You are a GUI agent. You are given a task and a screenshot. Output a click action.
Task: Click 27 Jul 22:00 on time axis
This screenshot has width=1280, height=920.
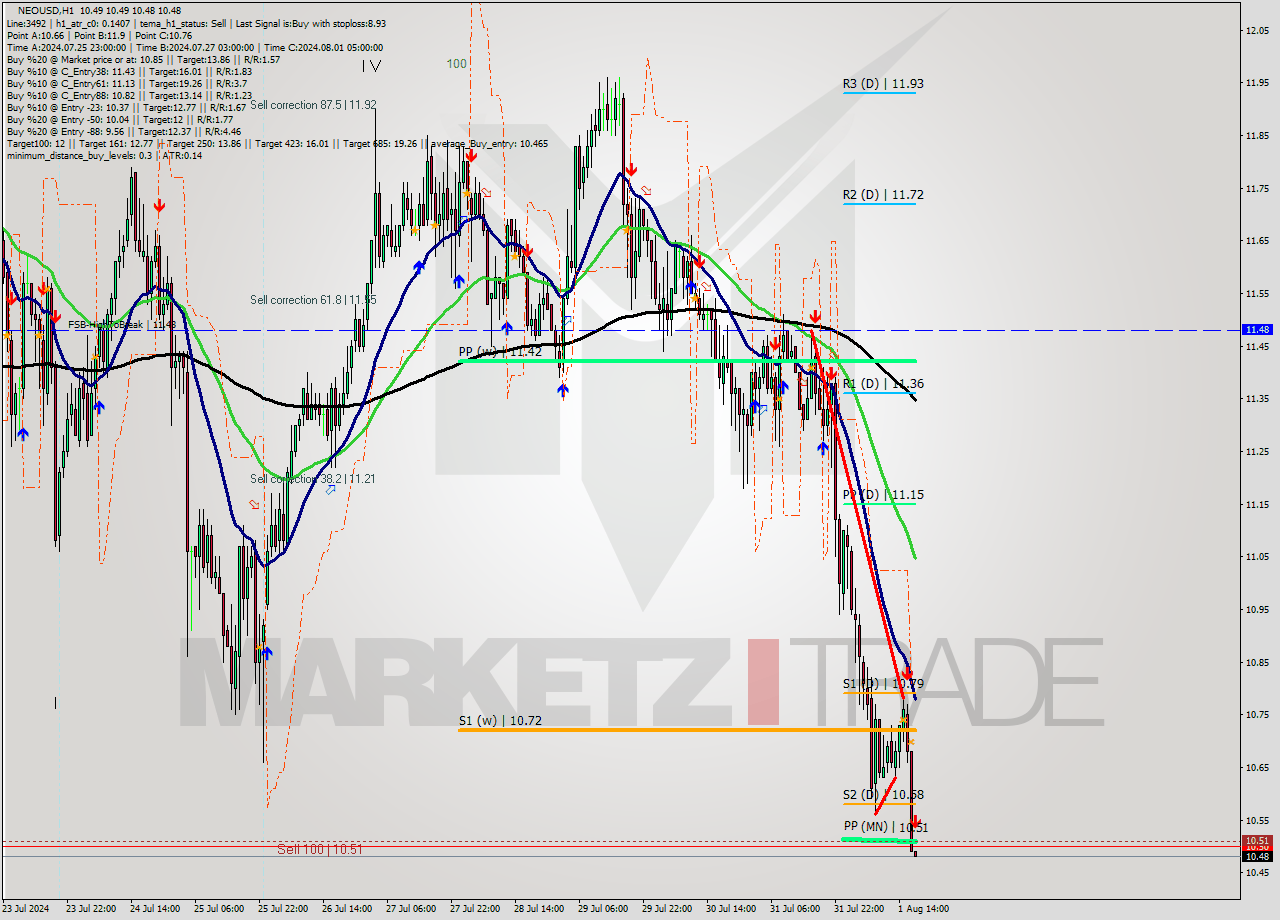point(475,909)
